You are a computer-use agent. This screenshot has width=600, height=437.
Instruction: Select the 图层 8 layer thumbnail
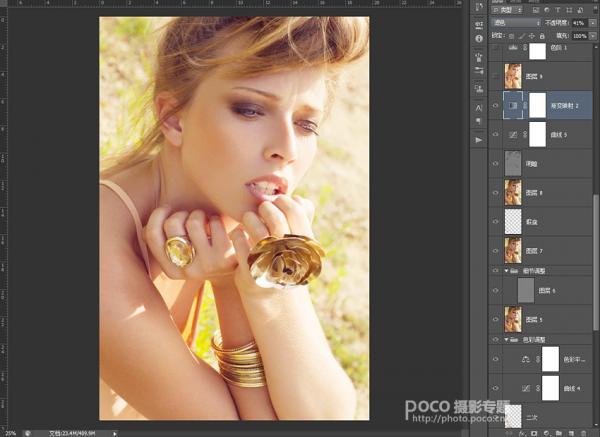[x=514, y=191]
